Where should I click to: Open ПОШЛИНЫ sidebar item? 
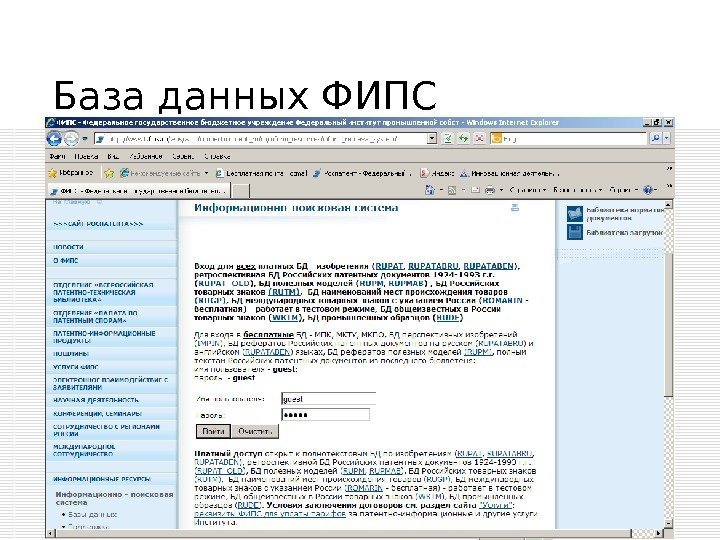[71, 354]
